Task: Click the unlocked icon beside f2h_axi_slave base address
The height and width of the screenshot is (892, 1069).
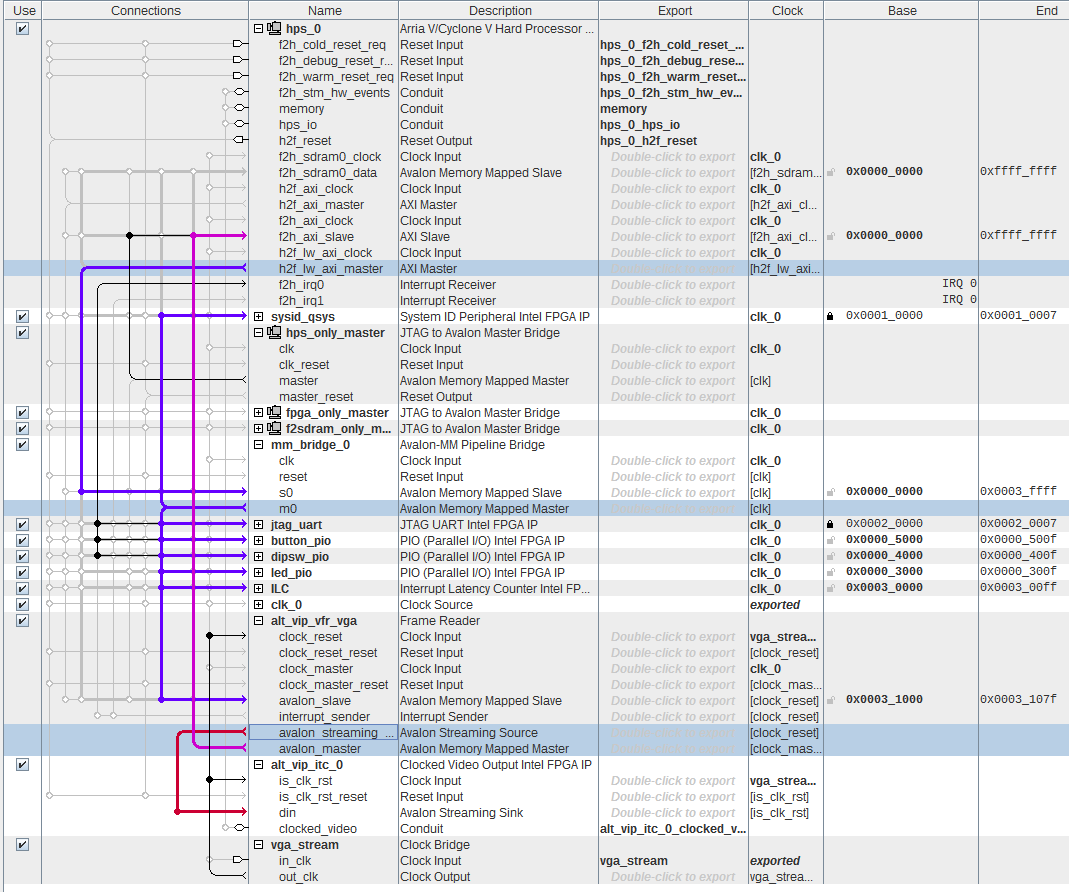Action: pyautogui.click(x=830, y=236)
